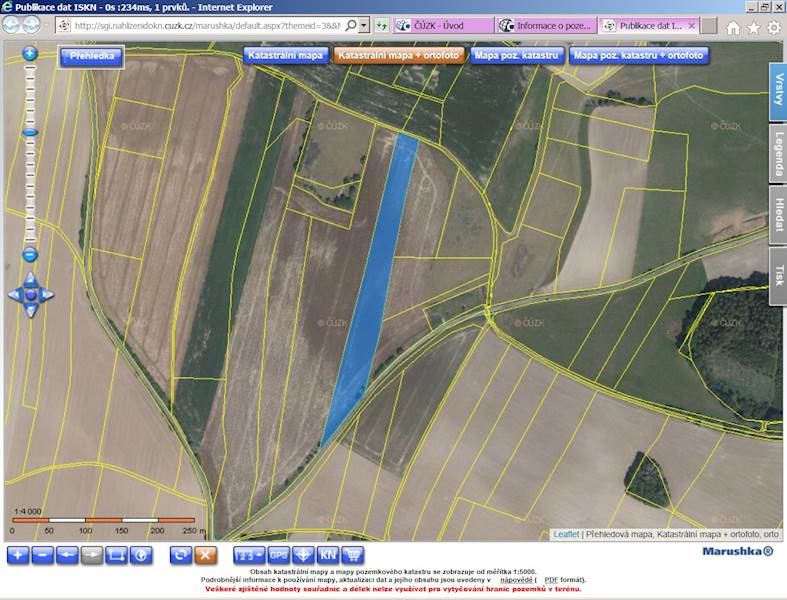Select the zoom-to-rectangle tool

click(117, 554)
